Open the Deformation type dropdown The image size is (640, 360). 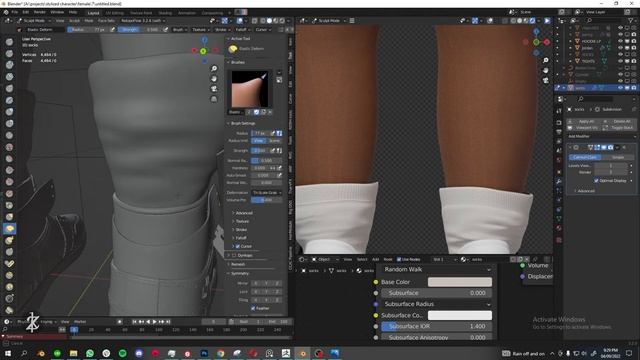[x=267, y=192]
